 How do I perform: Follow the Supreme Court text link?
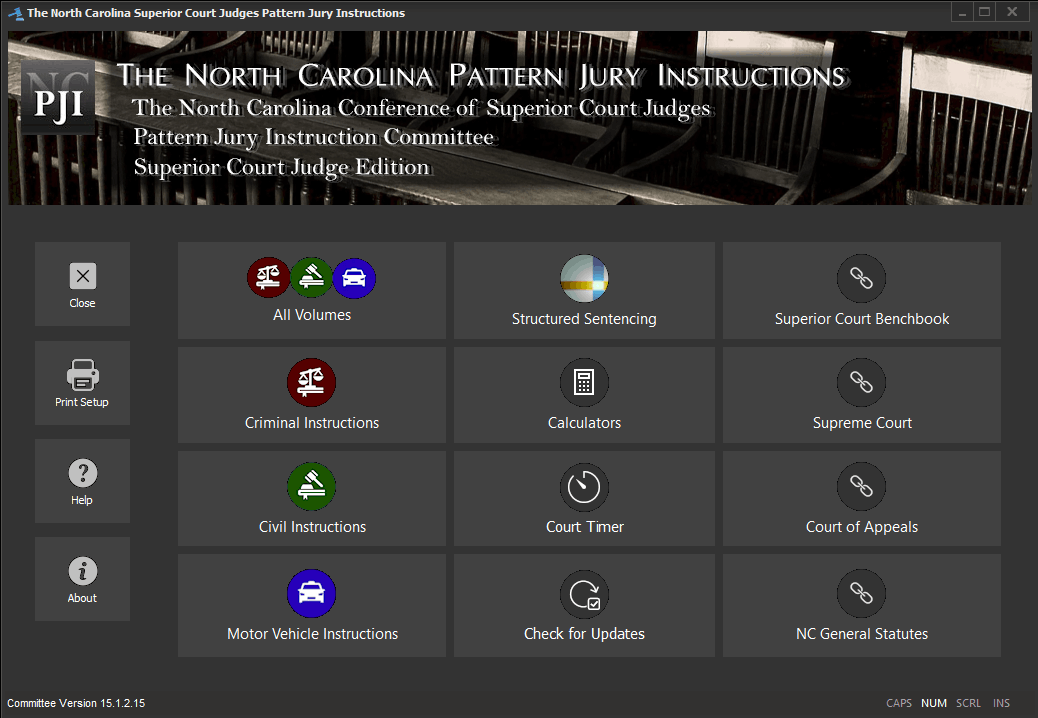[862, 423]
